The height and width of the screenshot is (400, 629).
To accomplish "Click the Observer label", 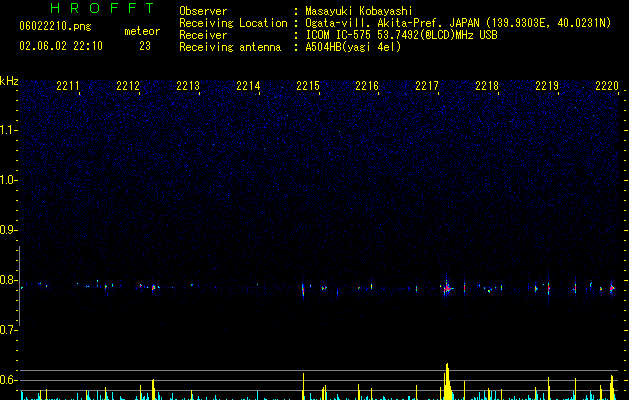I will (203, 11).
